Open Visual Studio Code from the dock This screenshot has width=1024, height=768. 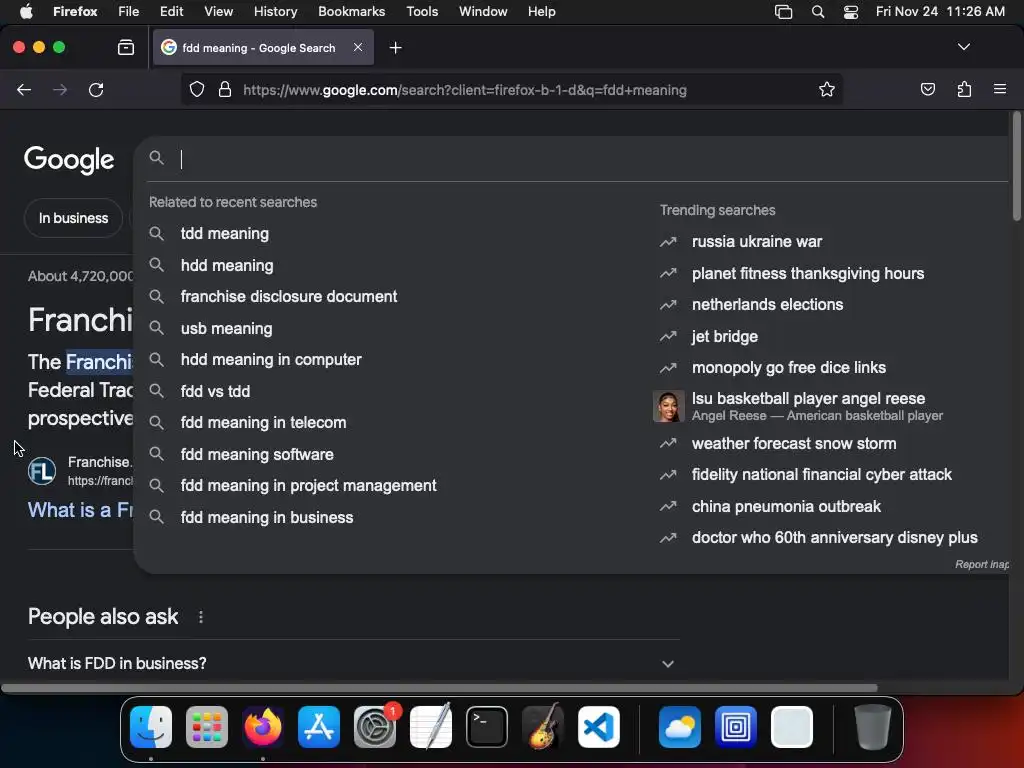(x=599, y=727)
